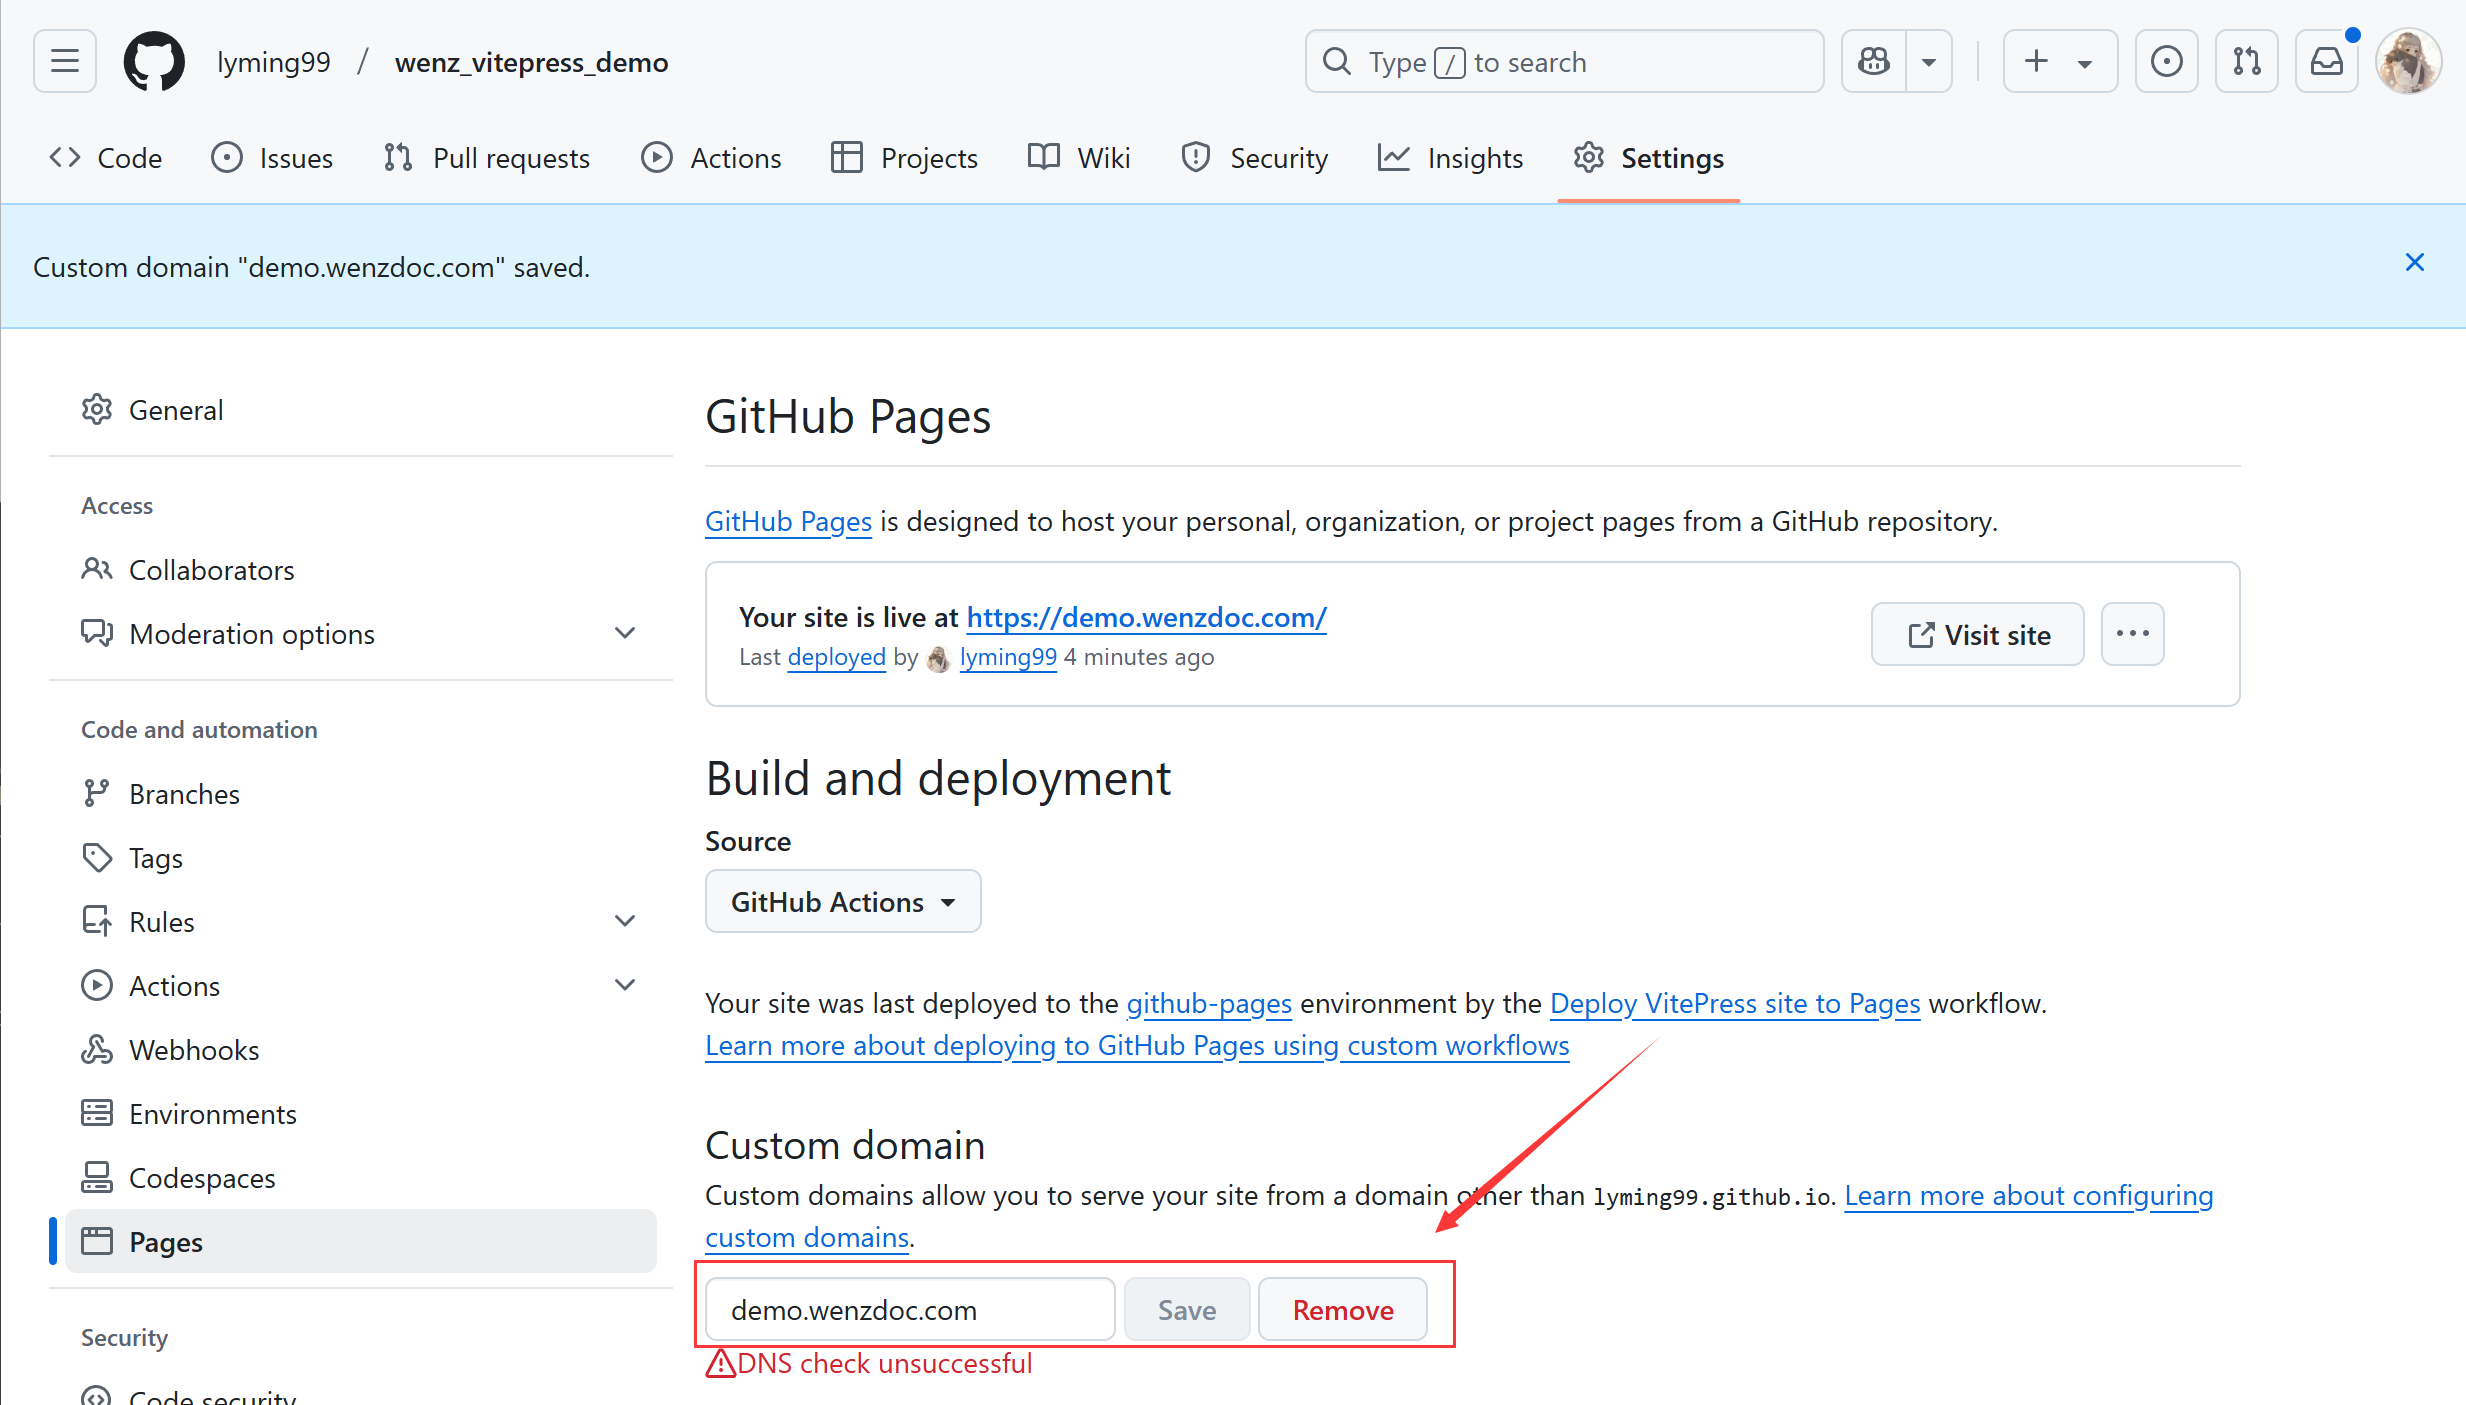The image size is (2466, 1405).
Task: Switch to the Insights tab
Action: pyautogui.click(x=1450, y=158)
